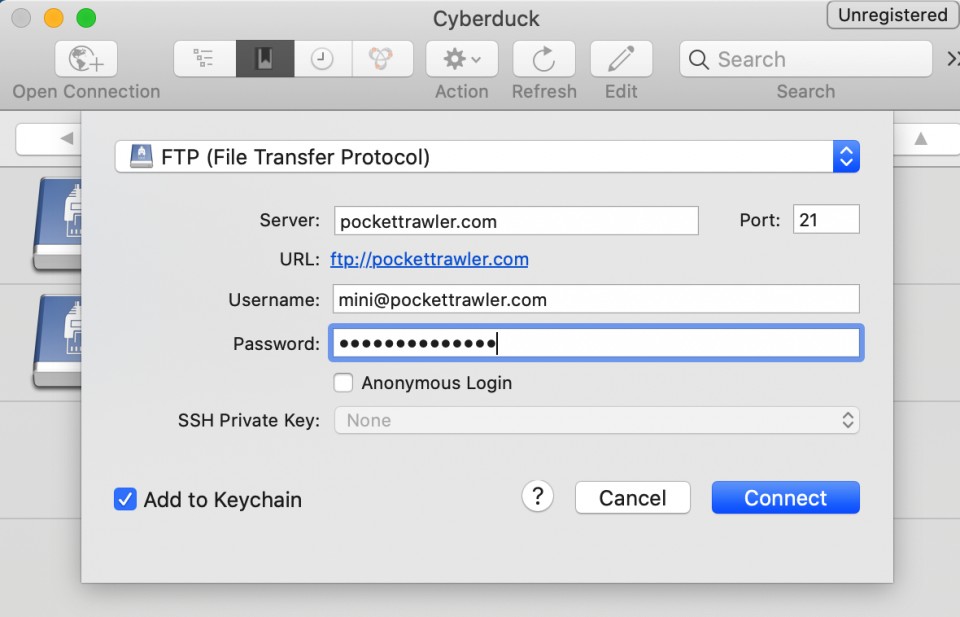Open the ftp://pockettrawler.com URL link
960x617 pixels.
(429, 259)
